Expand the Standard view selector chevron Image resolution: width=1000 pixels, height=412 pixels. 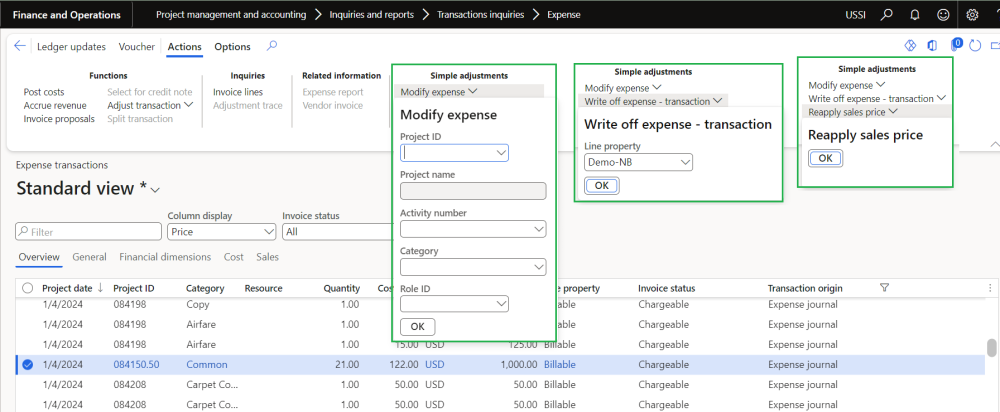[x=154, y=190]
